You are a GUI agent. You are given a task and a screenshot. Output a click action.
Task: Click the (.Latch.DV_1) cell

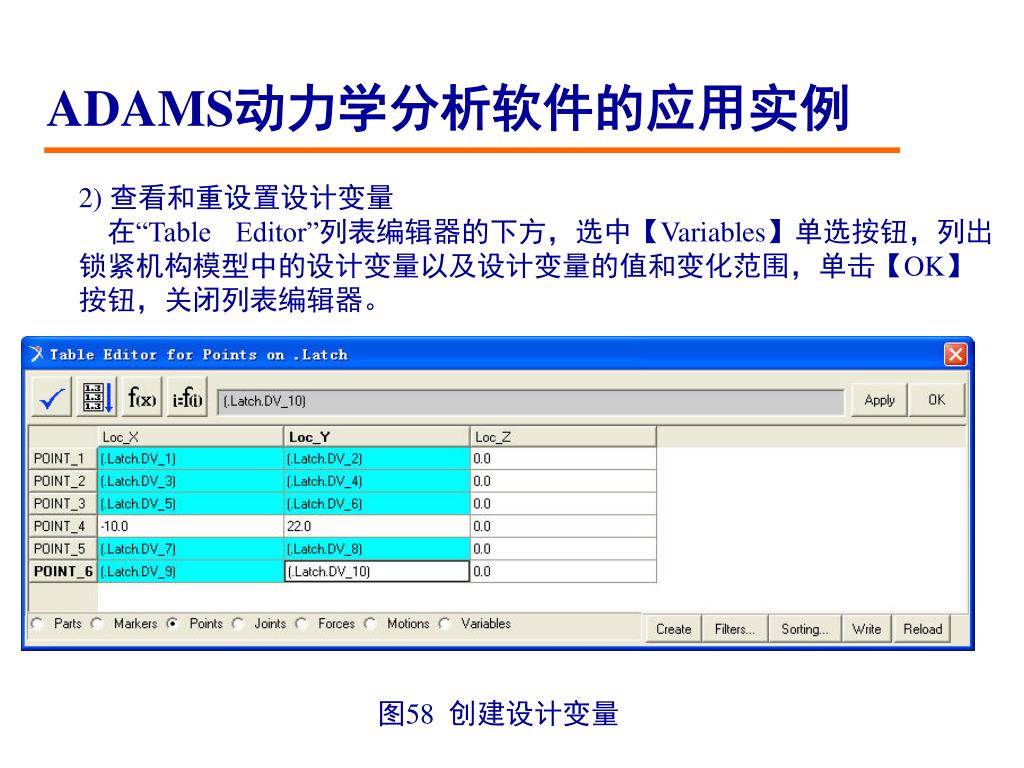pos(190,458)
